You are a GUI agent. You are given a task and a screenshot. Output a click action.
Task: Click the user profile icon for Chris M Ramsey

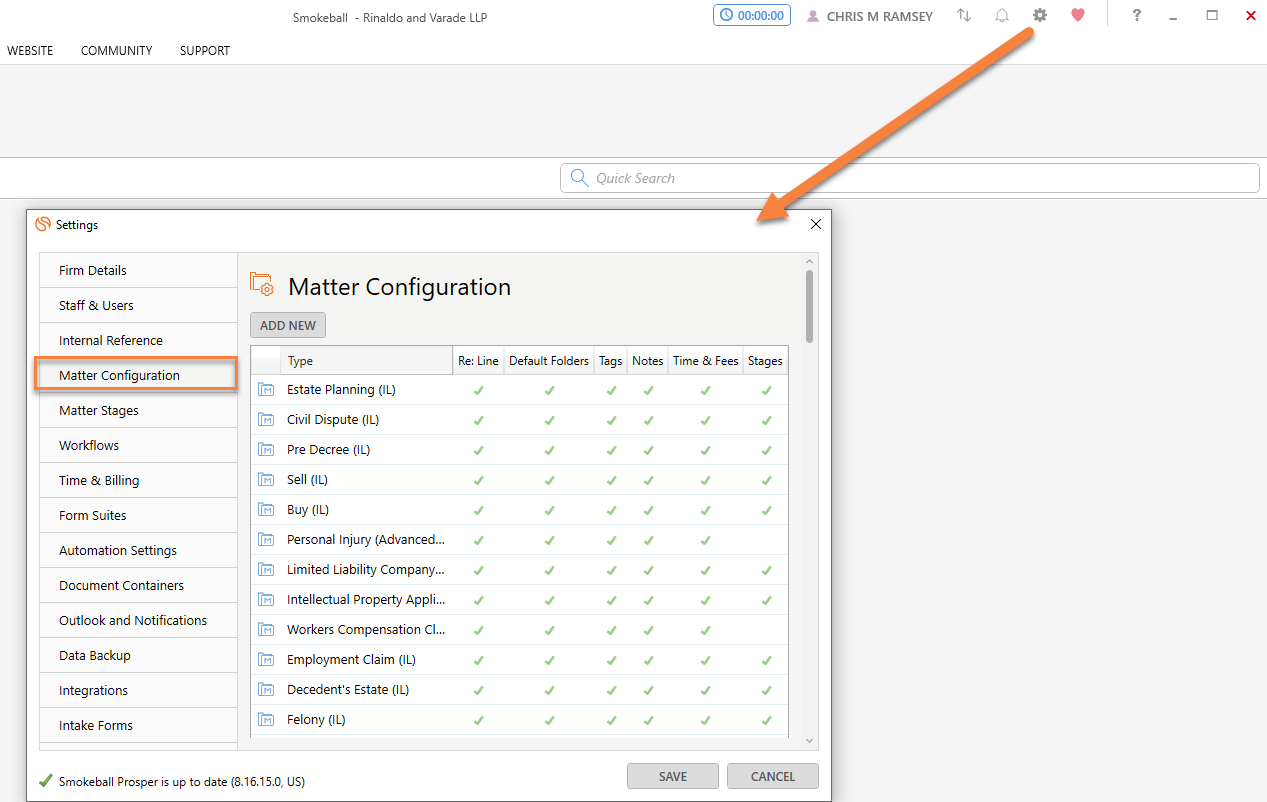(x=813, y=16)
